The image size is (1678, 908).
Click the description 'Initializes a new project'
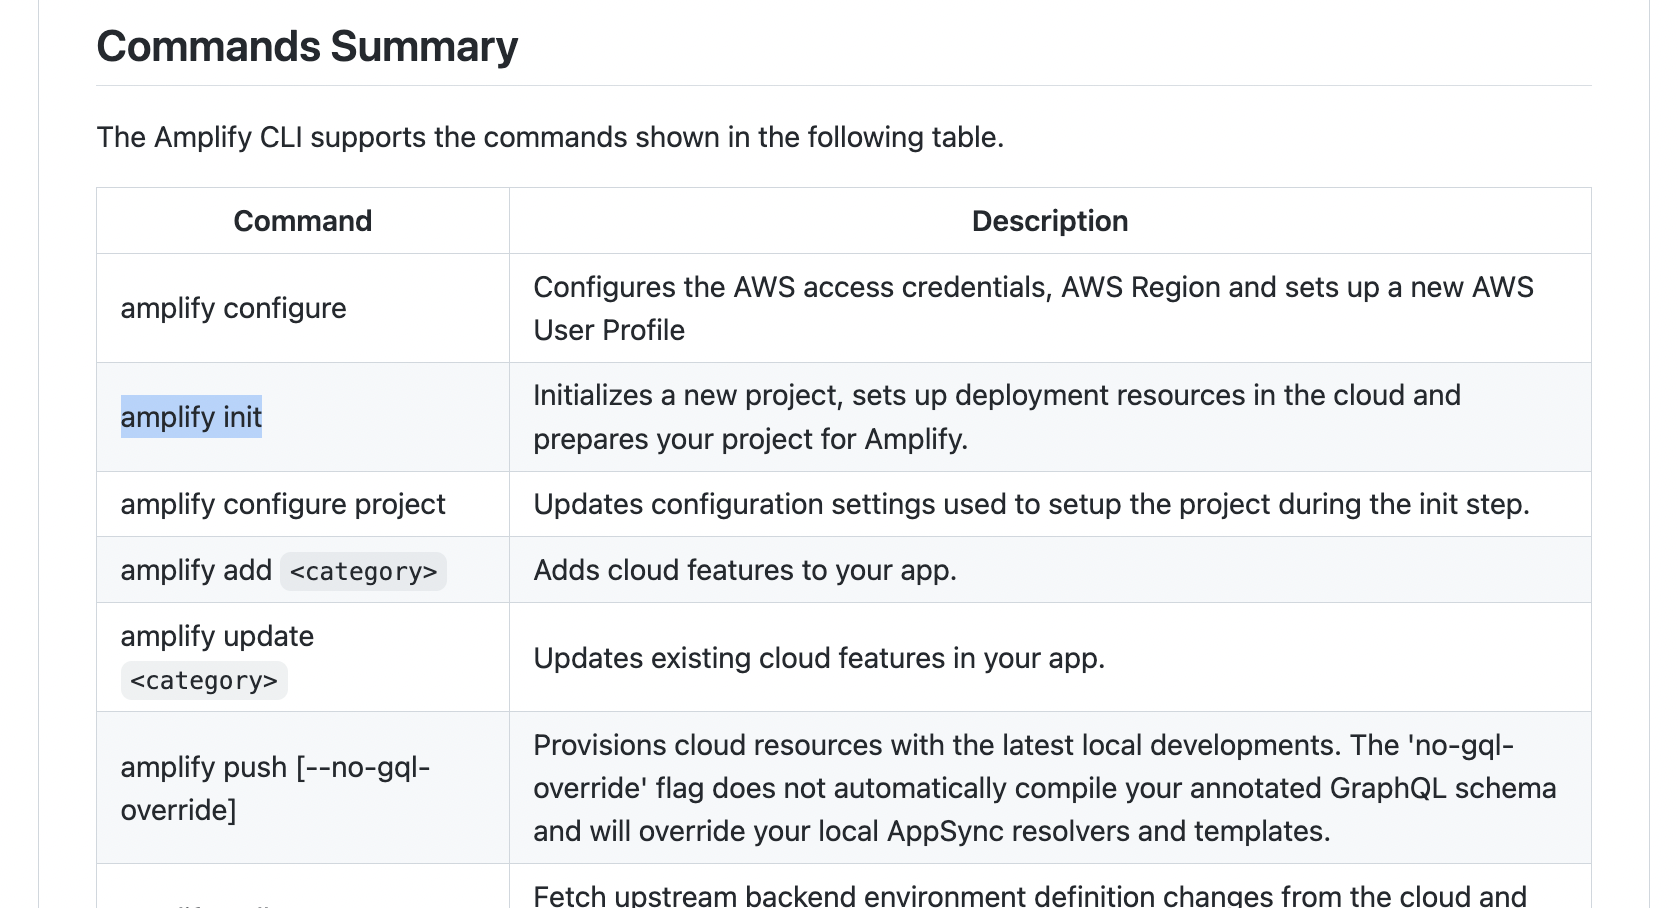[x=997, y=417]
